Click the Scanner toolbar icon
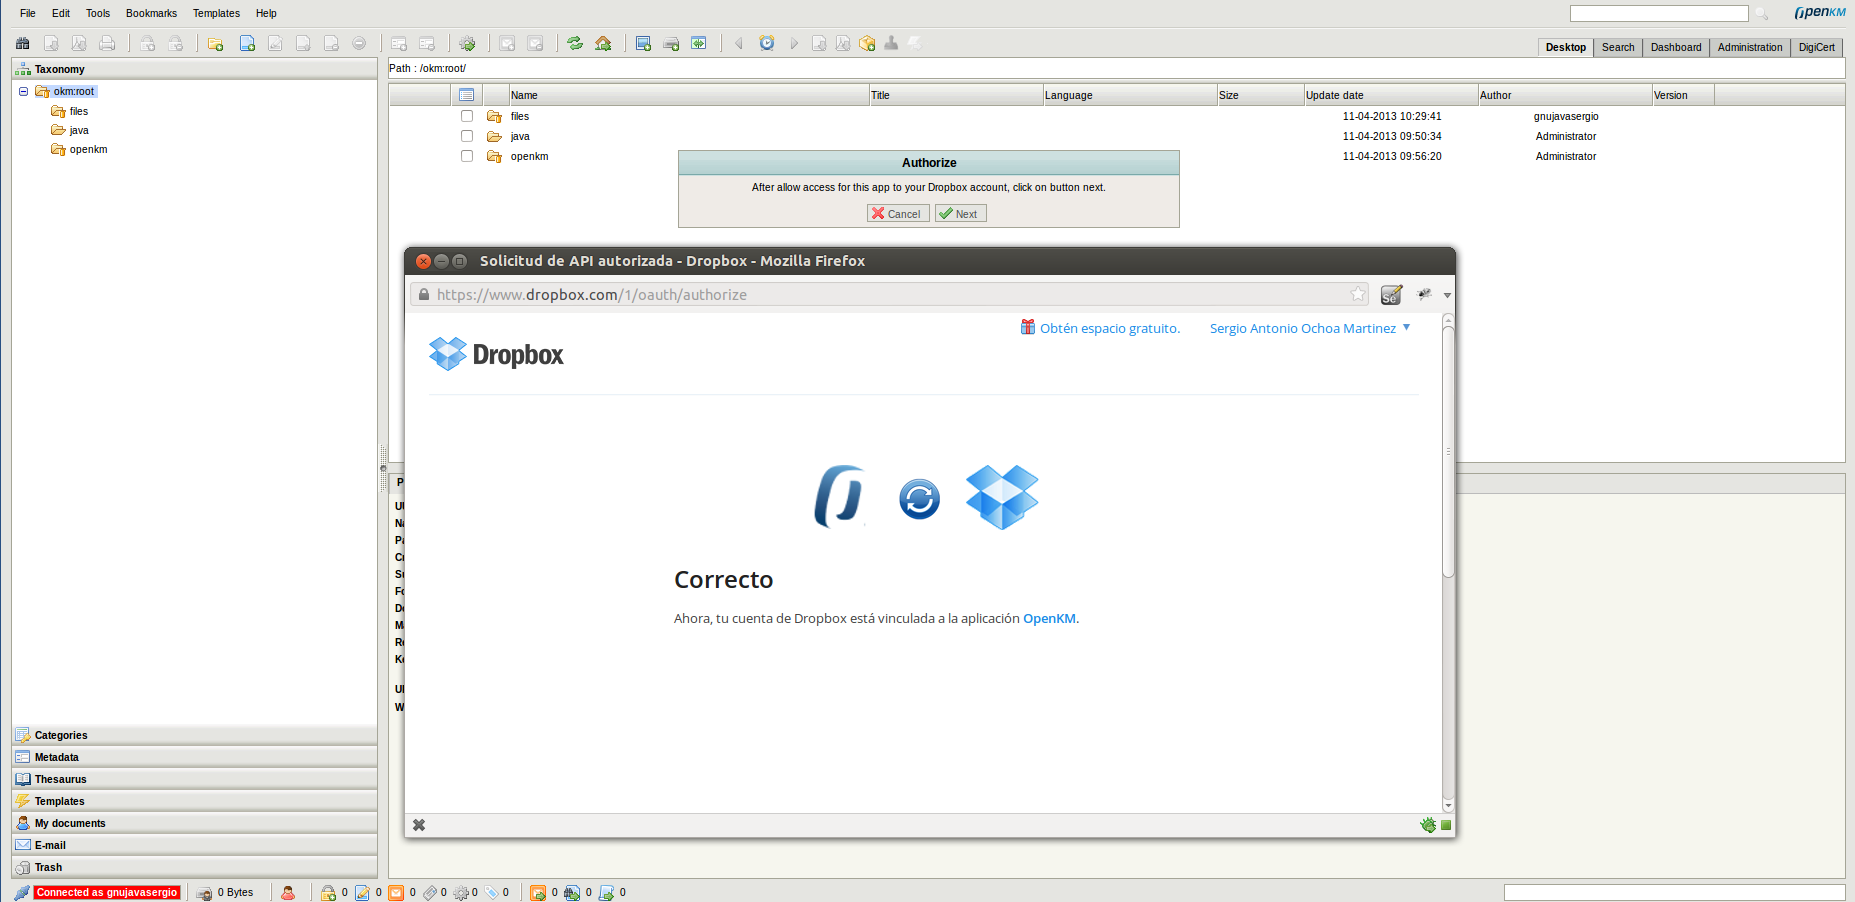 coord(671,44)
